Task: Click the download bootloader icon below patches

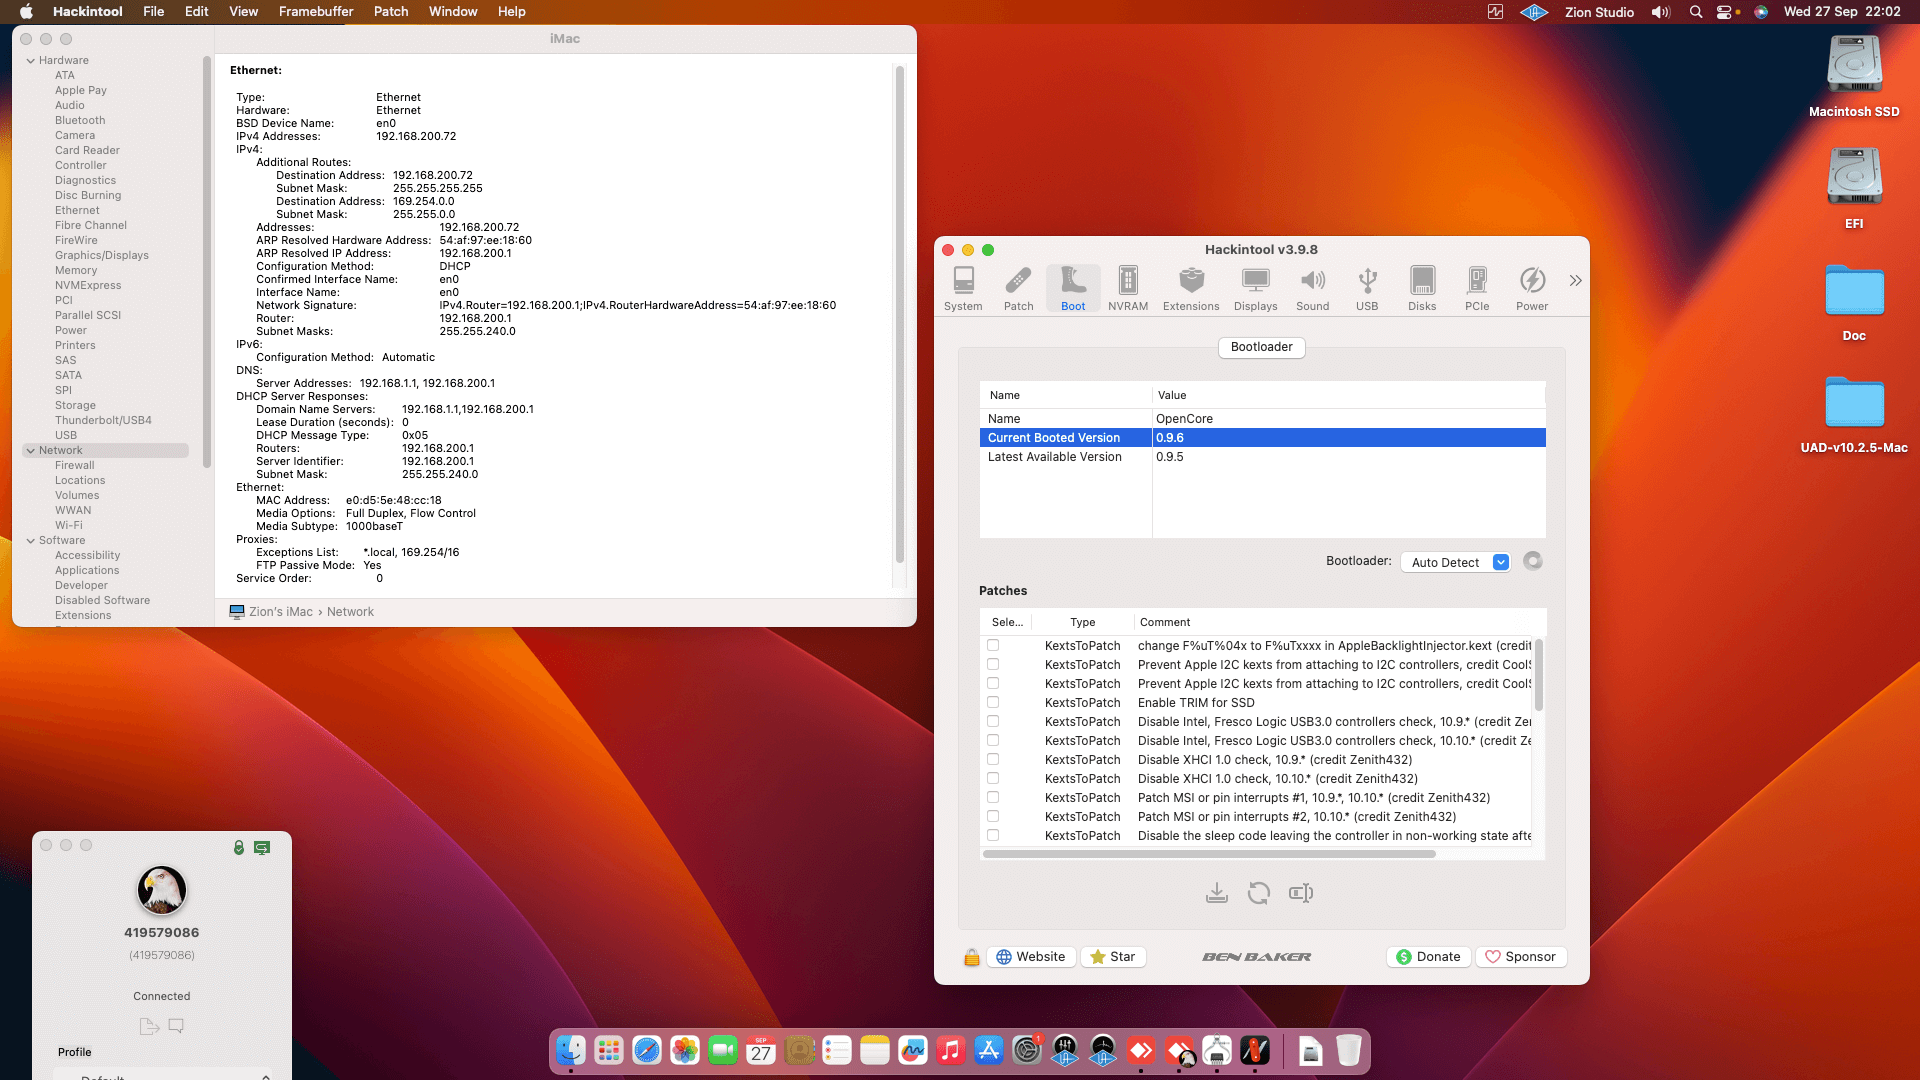Action: [1216, 893]
